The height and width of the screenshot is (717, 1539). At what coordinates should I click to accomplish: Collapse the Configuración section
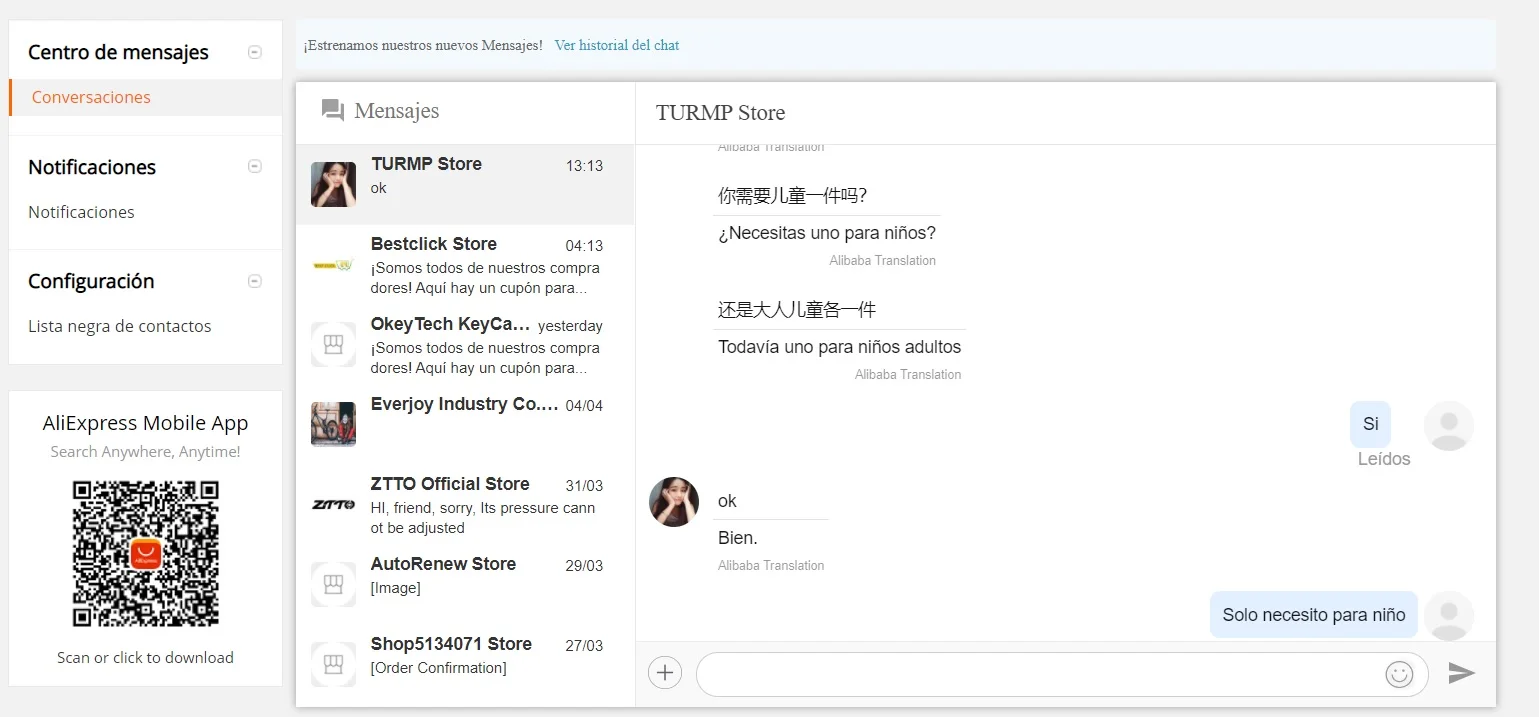tap(255, 281)
